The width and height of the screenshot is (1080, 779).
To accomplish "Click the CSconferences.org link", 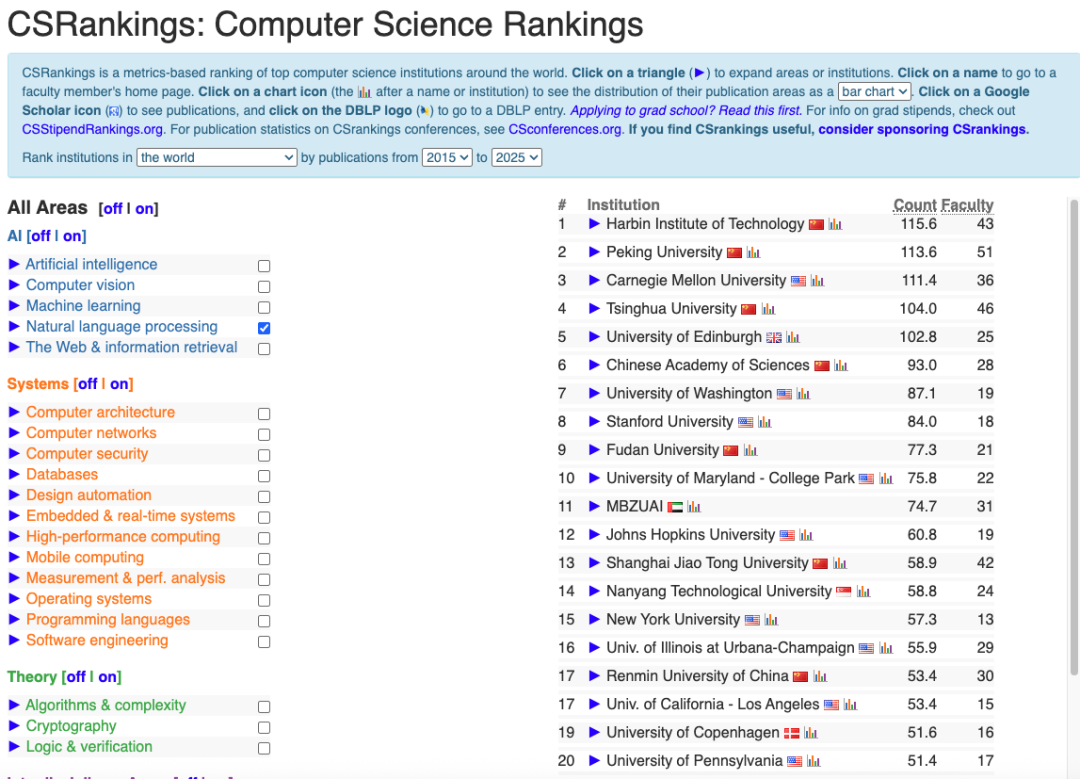I will click(565, 129).
